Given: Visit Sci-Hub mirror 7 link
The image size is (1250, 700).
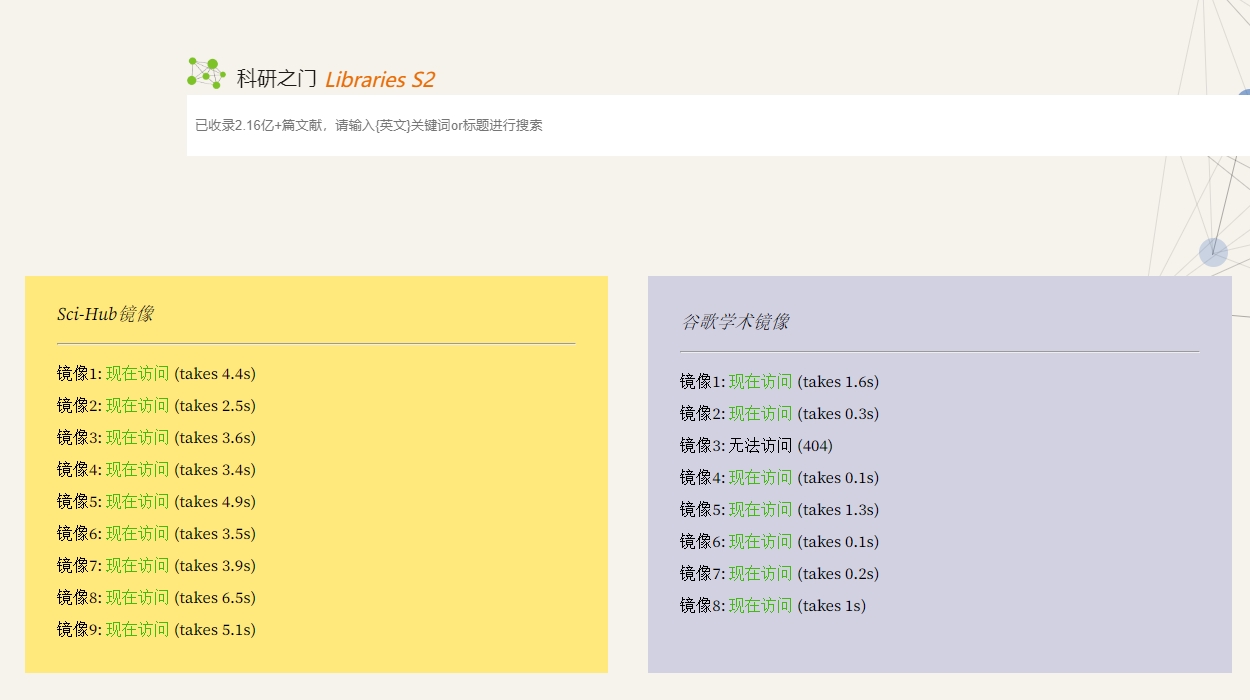Looking at the screenshot, I should click(x=138, y=566).
